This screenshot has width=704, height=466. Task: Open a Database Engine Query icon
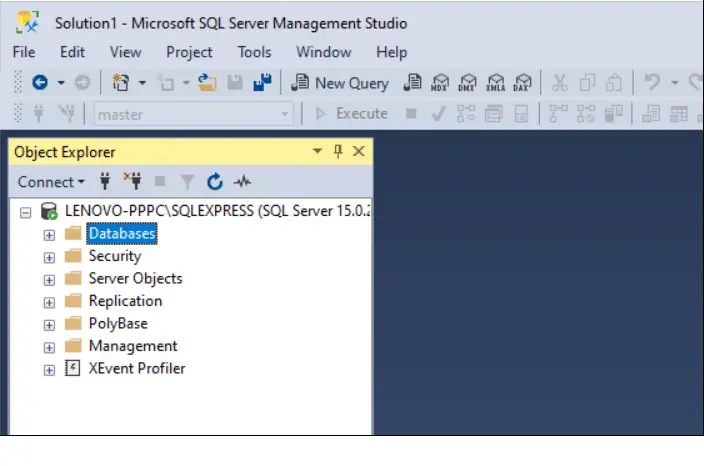pos(412,83)
